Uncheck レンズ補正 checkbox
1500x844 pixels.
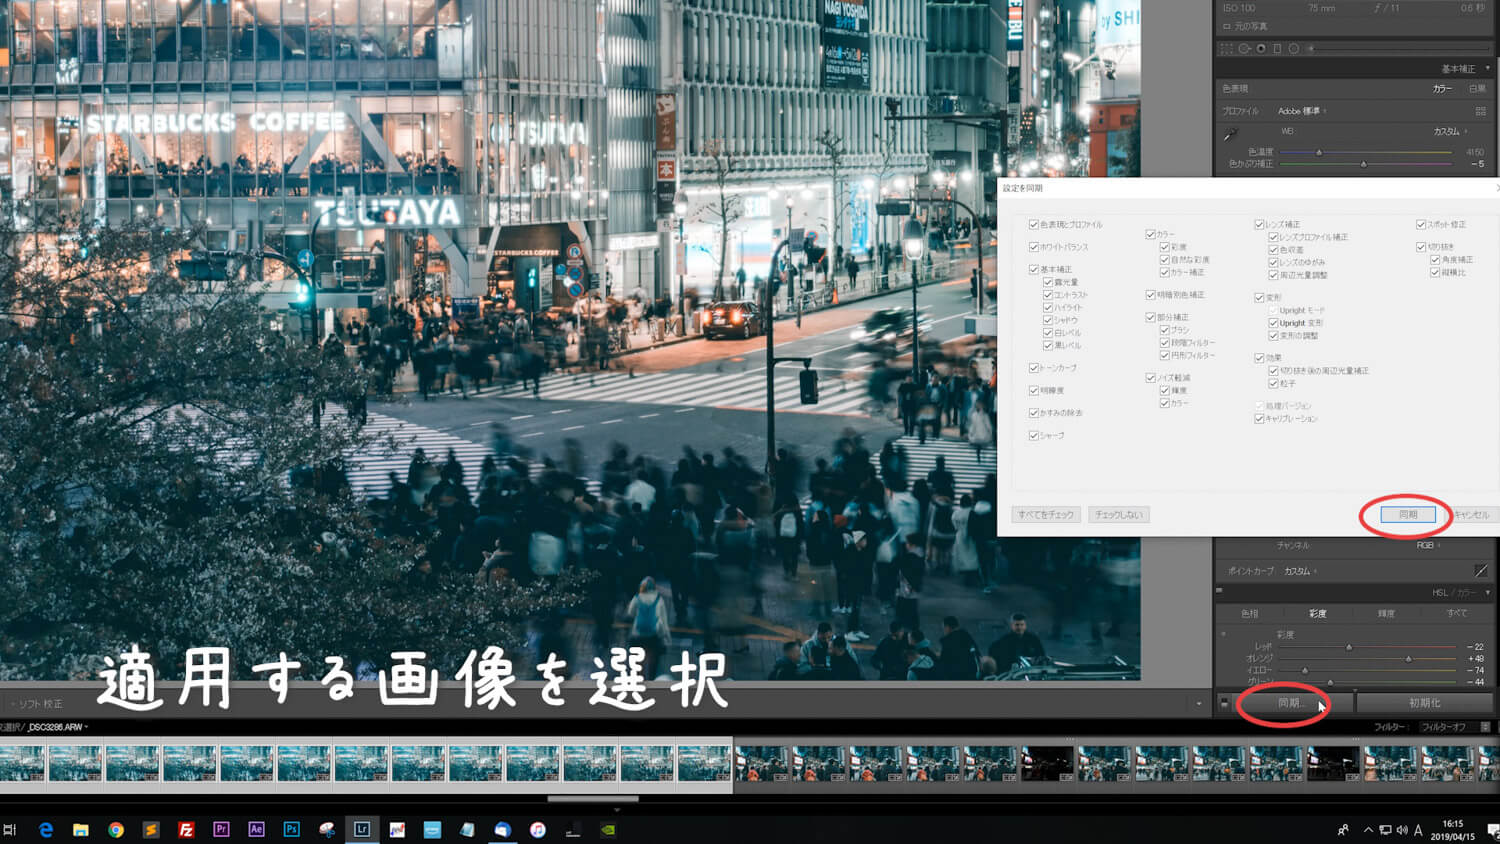[x=1260, y=225]
